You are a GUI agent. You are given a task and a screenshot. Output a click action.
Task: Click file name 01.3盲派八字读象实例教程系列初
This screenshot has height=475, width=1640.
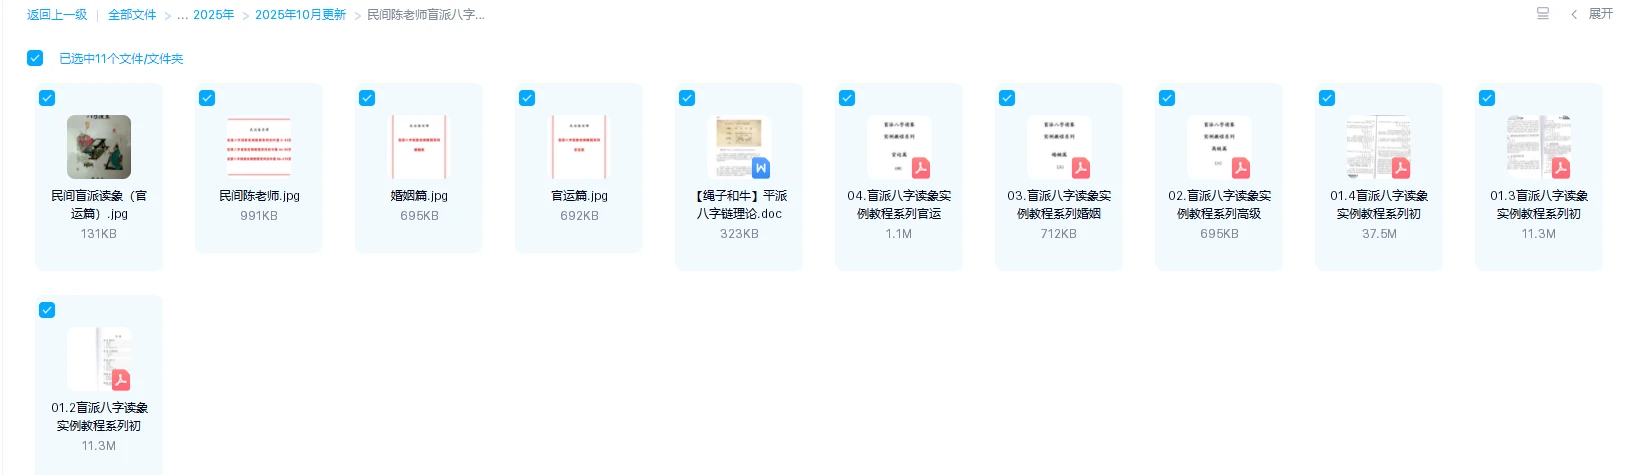pyautogui.click(x=1539, y=205)
